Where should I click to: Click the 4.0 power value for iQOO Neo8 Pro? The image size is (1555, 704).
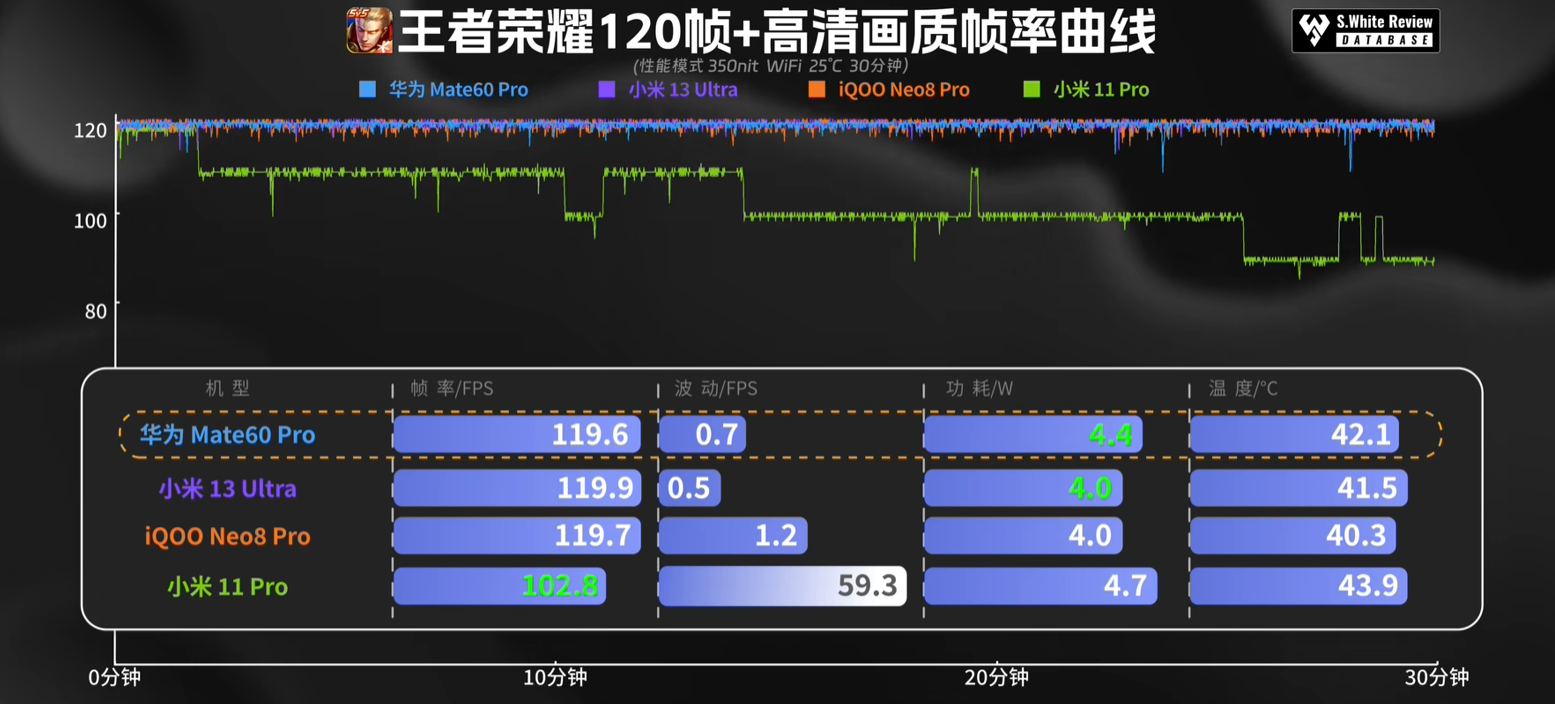tap(1090, 537)
